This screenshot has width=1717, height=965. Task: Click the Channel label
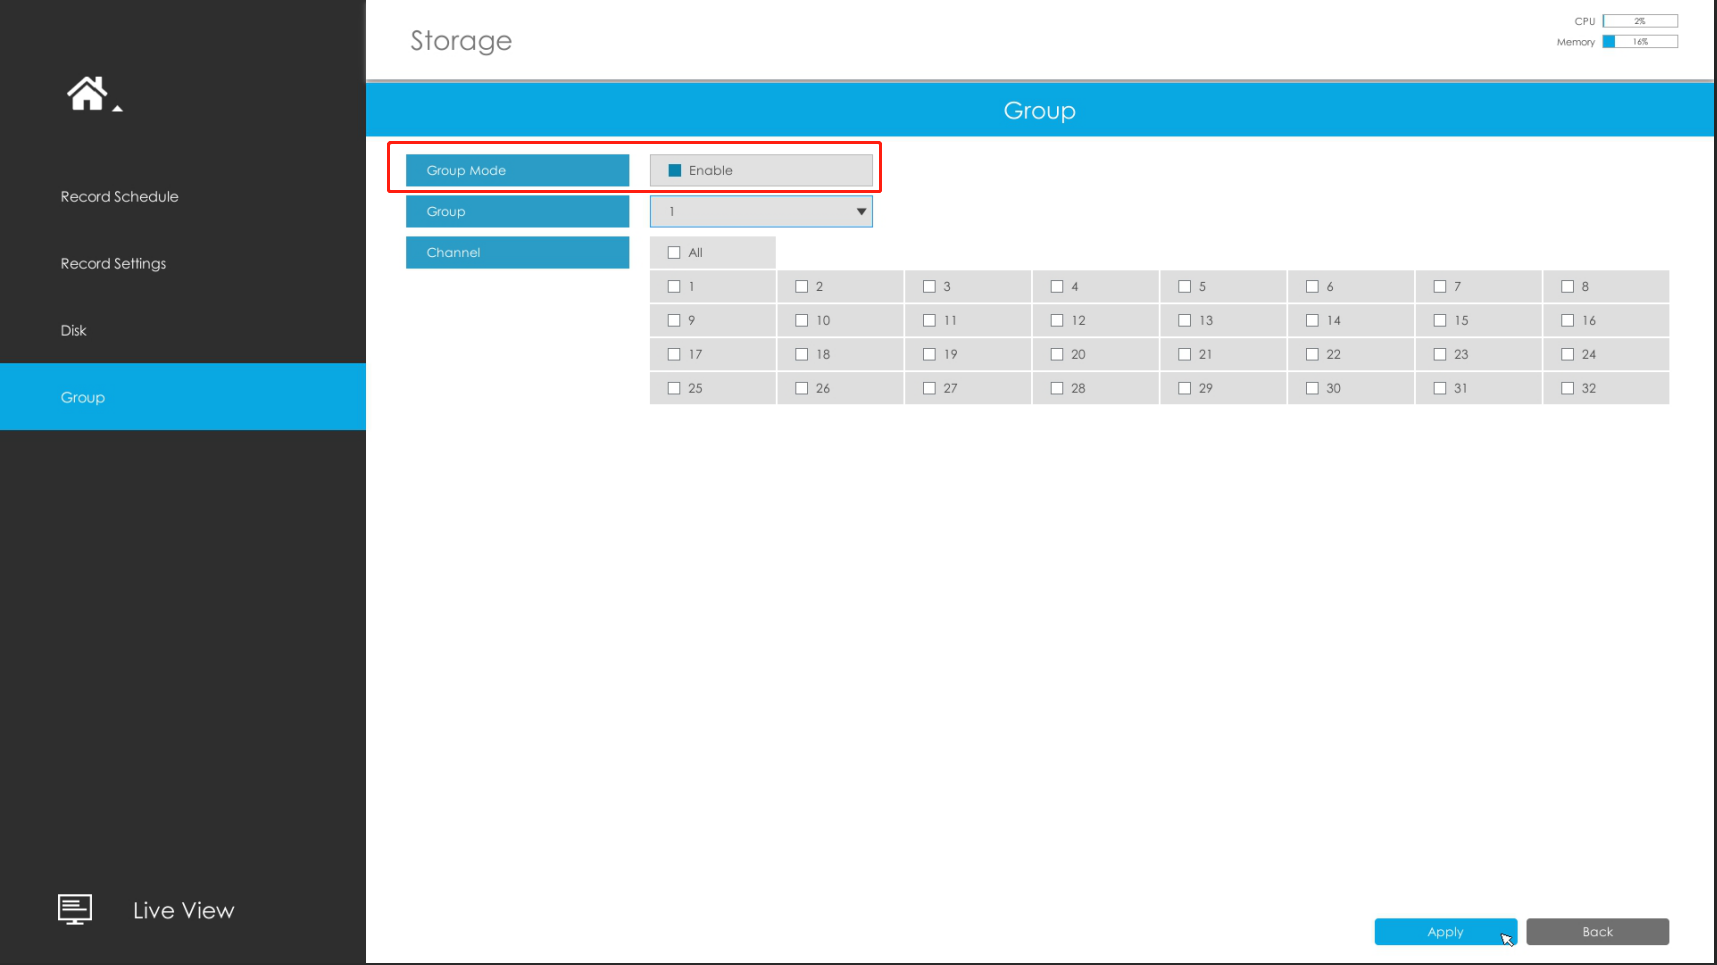coord(517,252)
